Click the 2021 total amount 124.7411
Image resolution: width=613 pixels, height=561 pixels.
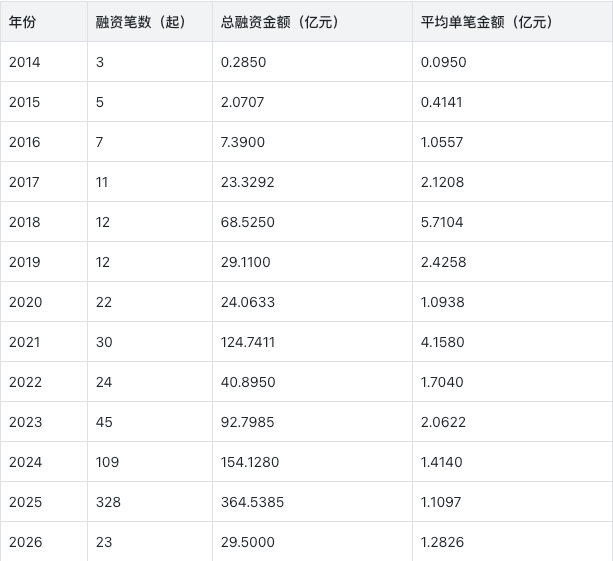(x=248, y=342)
